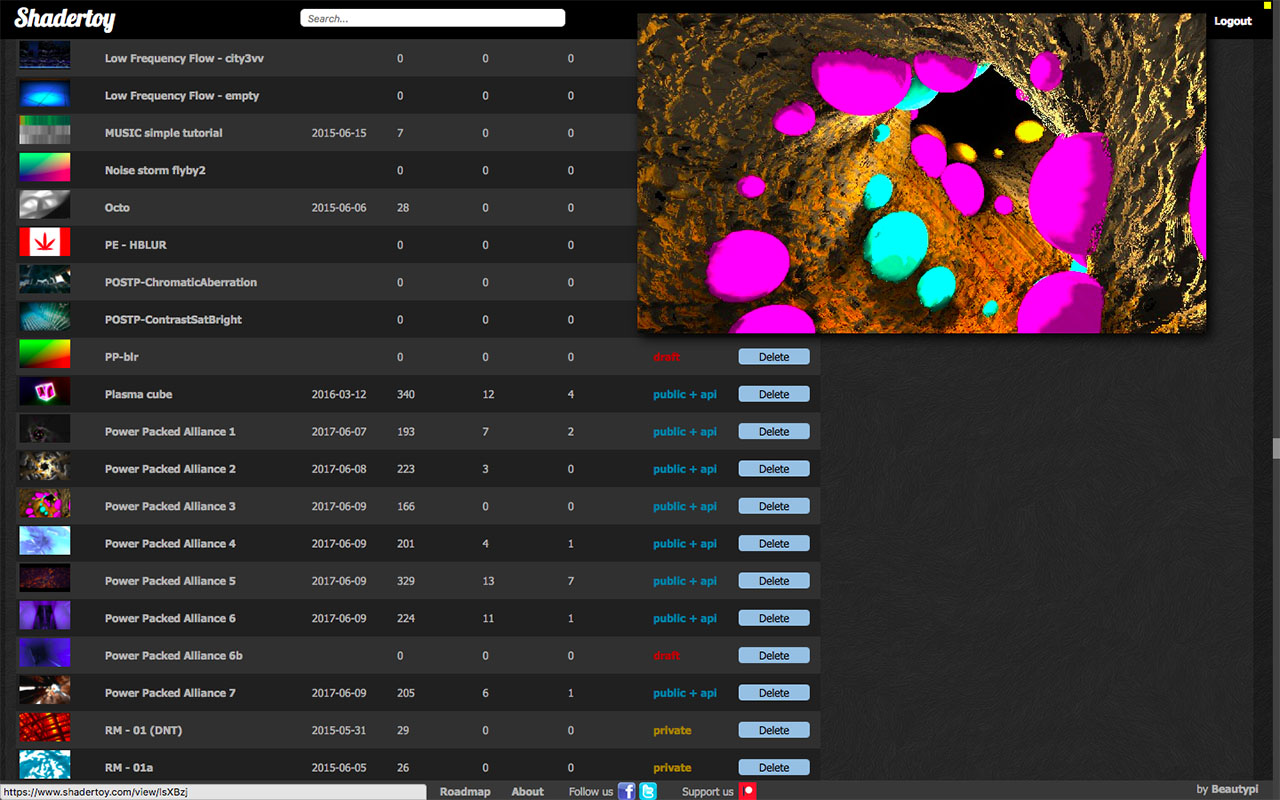Click the Patreon support icon
Viewport: 1280px width, 800px height.
tap(748, 790)
